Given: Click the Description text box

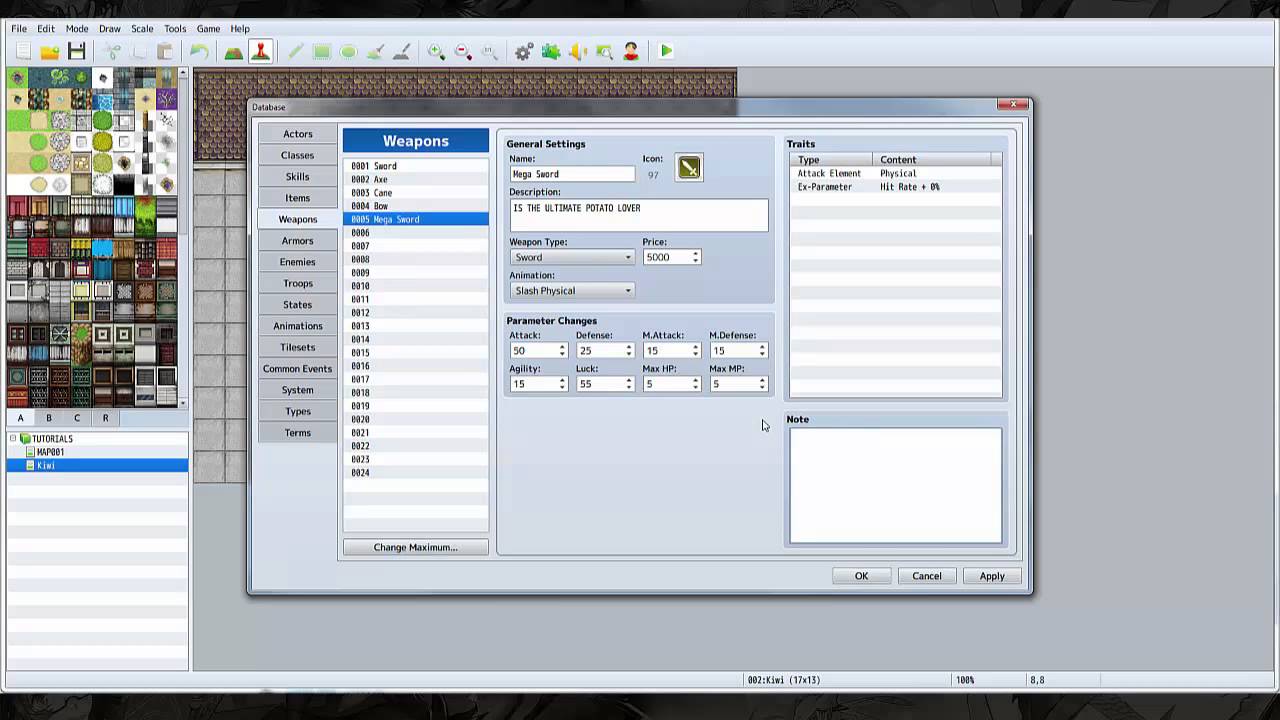Looking at the screenshot, I should click(639, 215).
